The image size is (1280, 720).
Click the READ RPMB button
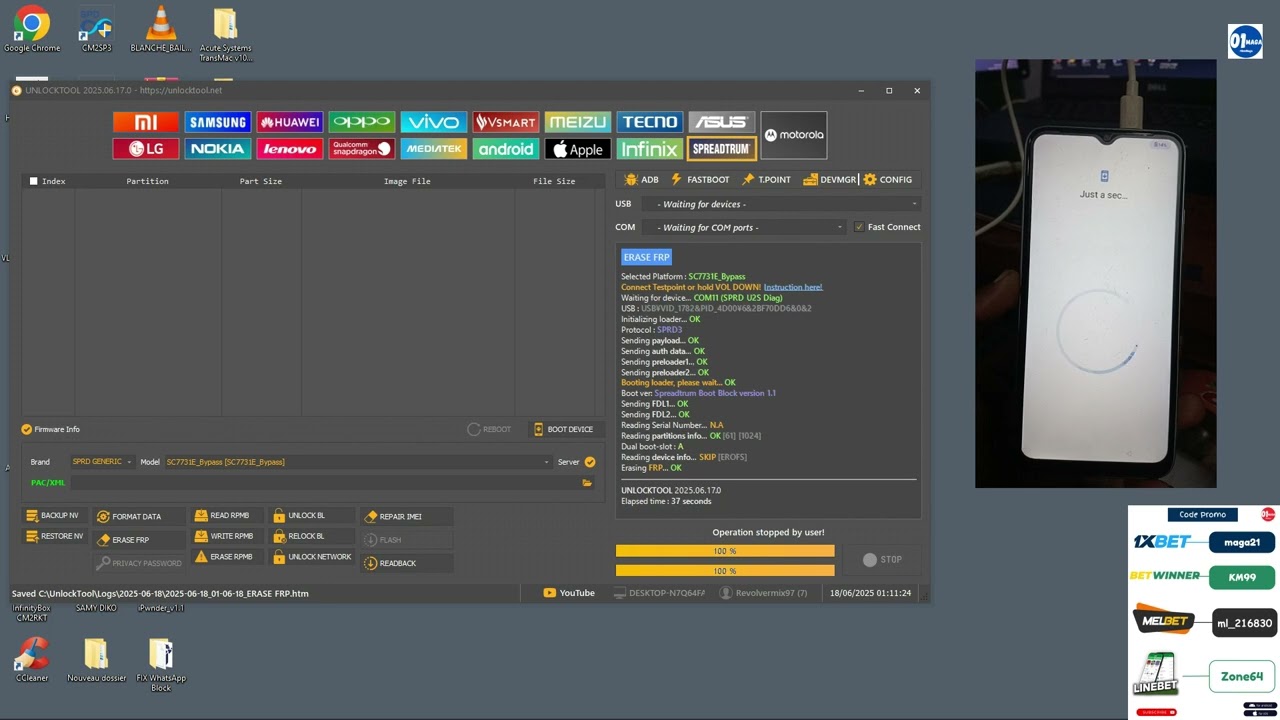pyautogui.click(x=228, y=516)
